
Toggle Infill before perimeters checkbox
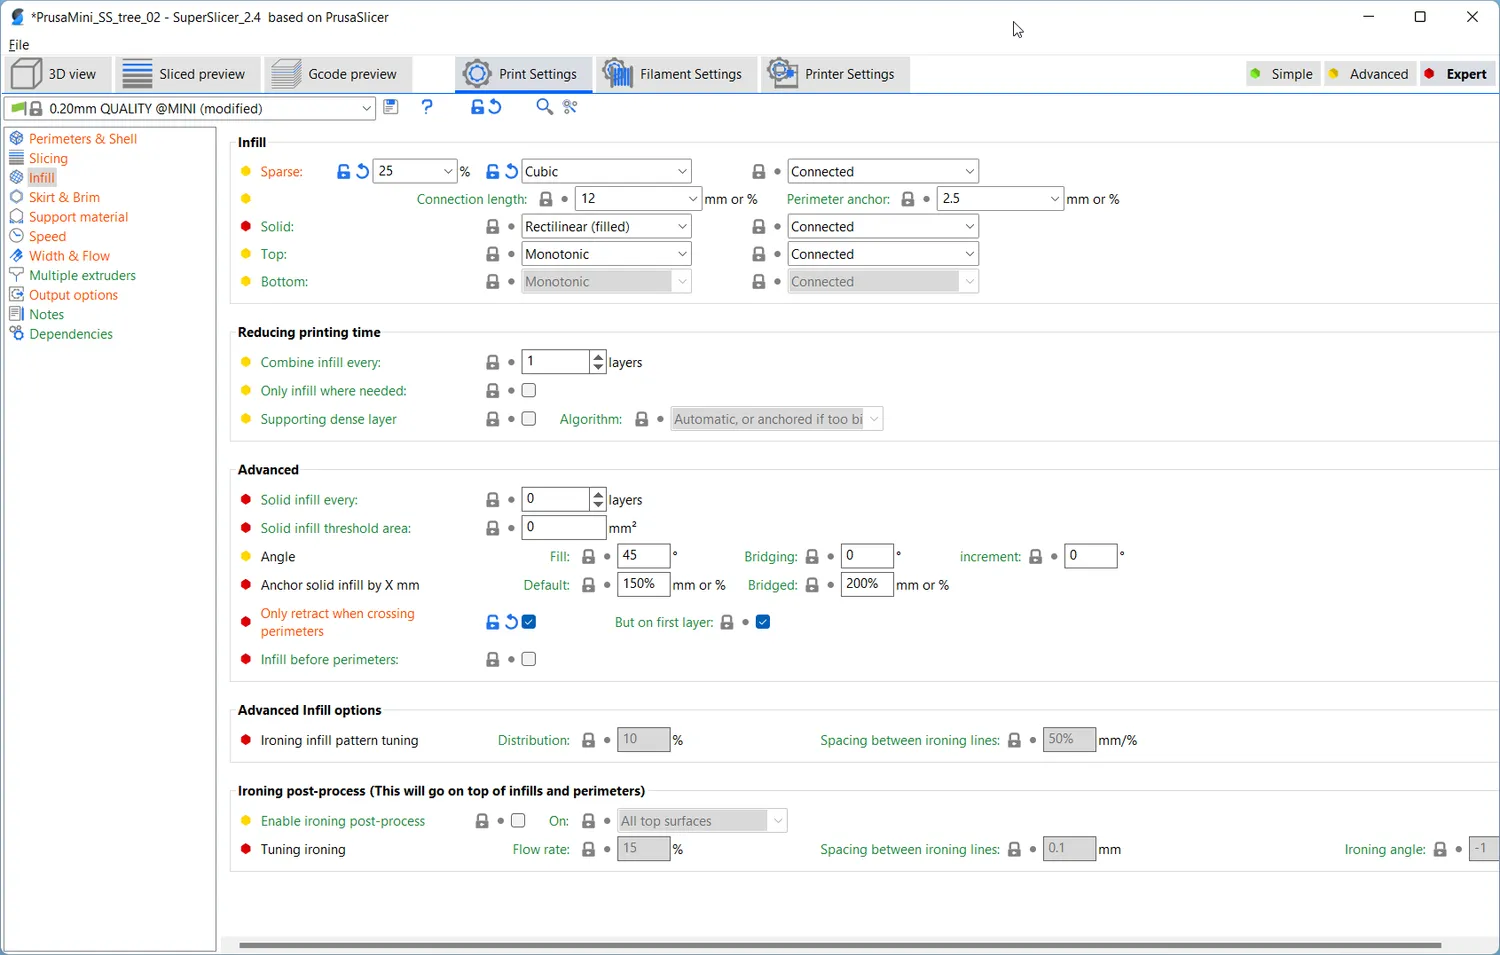pyautogui.click(x=529, y=660)
